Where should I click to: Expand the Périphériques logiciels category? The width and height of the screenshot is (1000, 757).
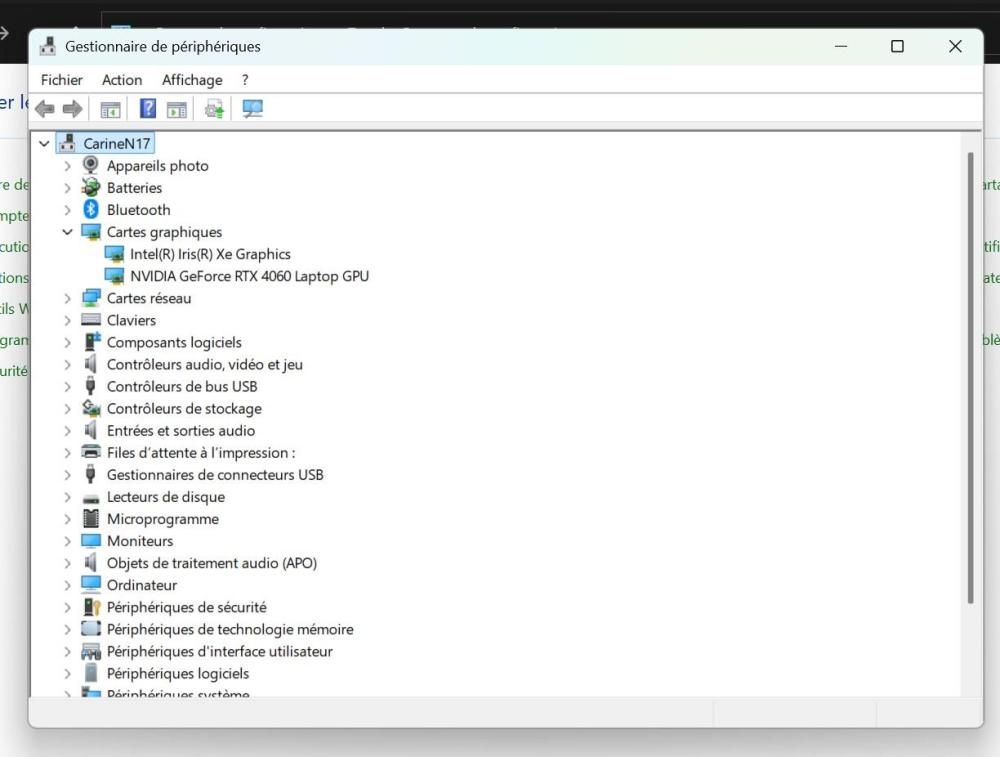tap(68, 673)
